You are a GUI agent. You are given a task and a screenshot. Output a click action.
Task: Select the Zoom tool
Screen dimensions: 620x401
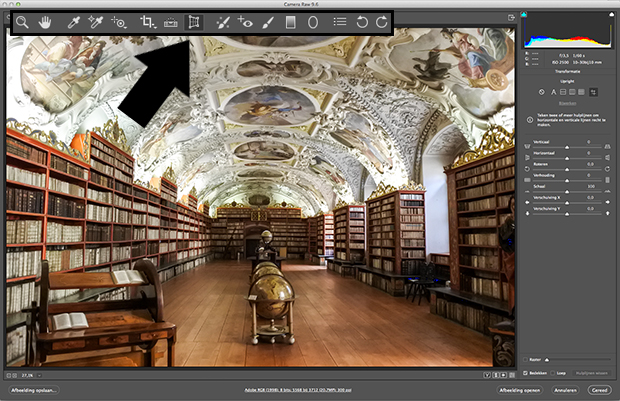click(22, 23)
